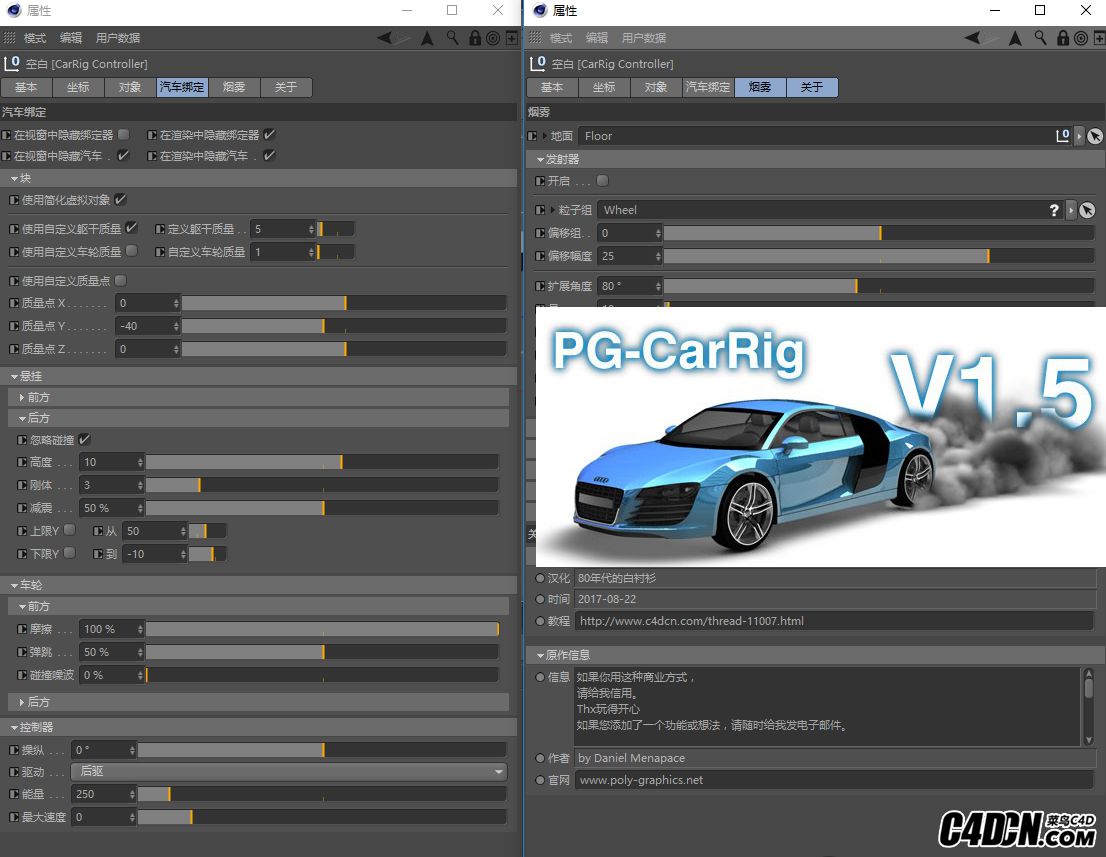1106x857 pixels.
Task: Click the keyframe icon beside 驱动
Action: click(x=14, y=772)
